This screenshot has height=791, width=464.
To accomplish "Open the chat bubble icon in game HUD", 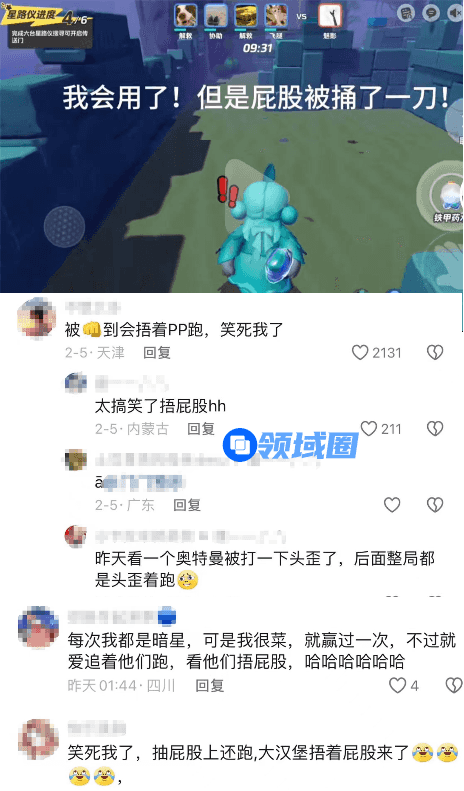I will click(x=431, y=13).
